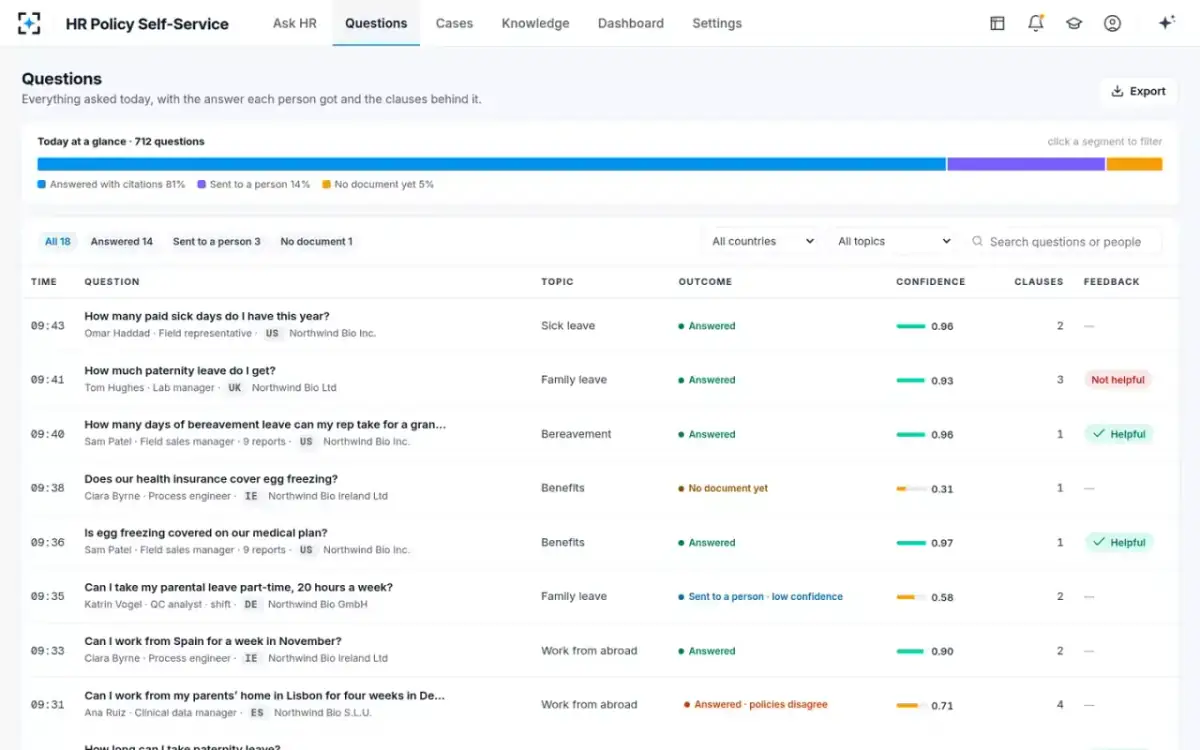Viewport: 1200px width, 750px height.
Task: Click the 0.31 confidence value
Action: click(942, 489)
